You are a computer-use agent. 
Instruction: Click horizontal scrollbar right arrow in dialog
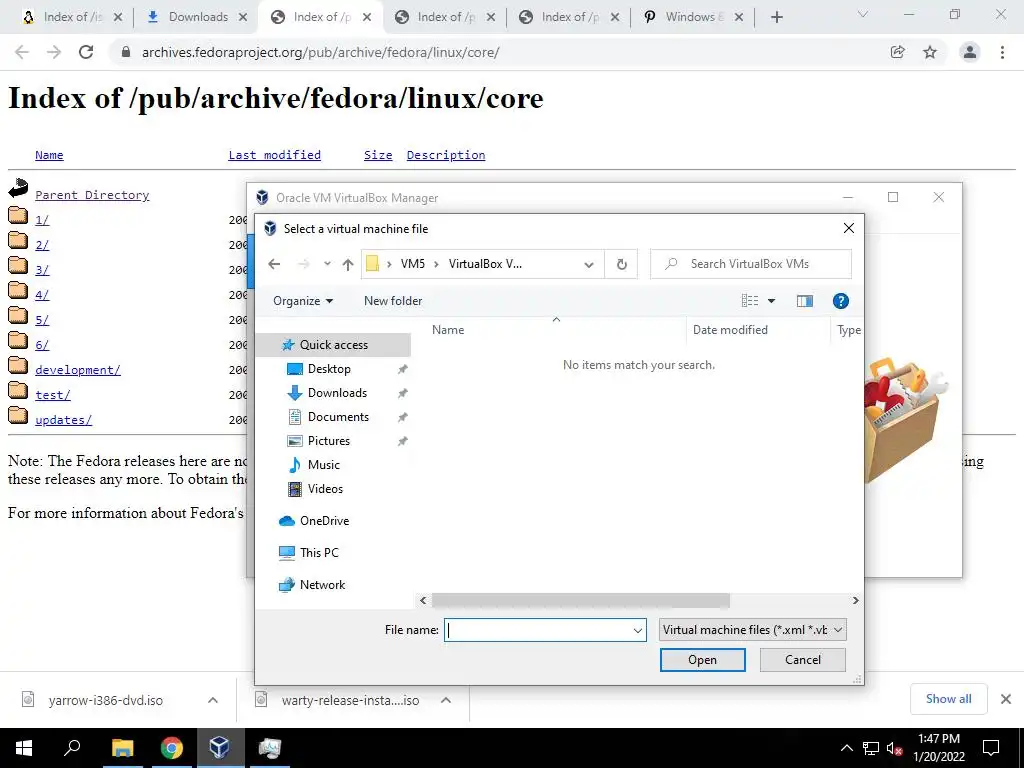tap(856, 600)
